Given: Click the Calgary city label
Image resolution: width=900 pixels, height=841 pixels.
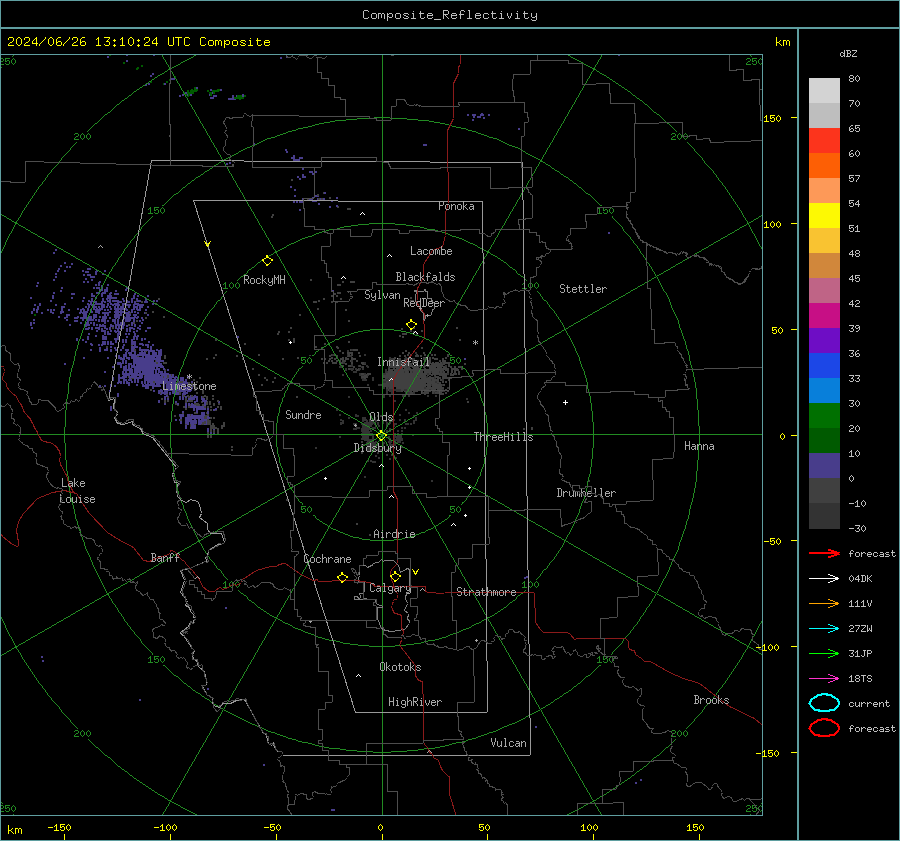Looking at the screenshot, I should tap(390, 588).
